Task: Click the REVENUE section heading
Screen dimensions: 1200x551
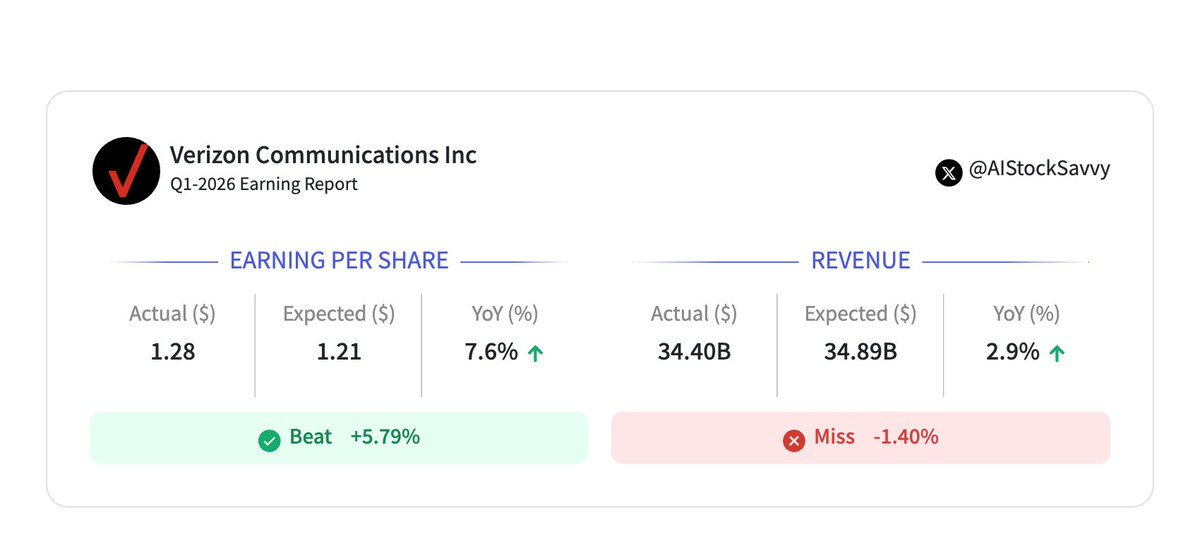Action: click(861, 261)
